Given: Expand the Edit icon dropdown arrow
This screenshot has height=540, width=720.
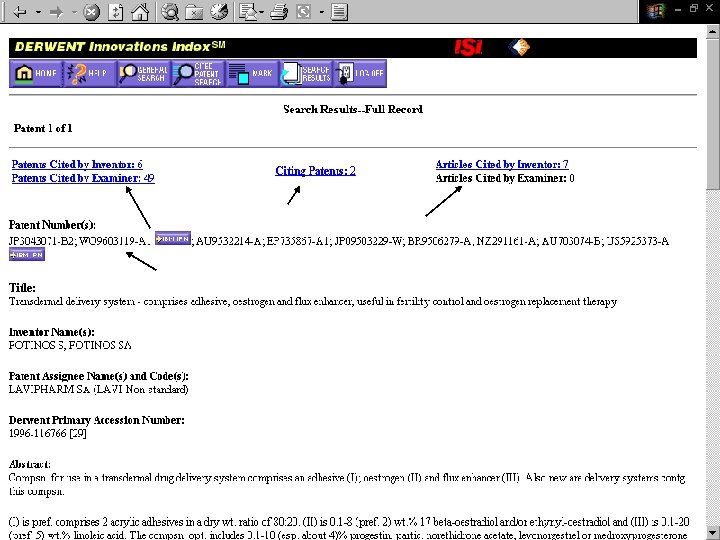Looking at the screenshot, I should tap(321, 12).
